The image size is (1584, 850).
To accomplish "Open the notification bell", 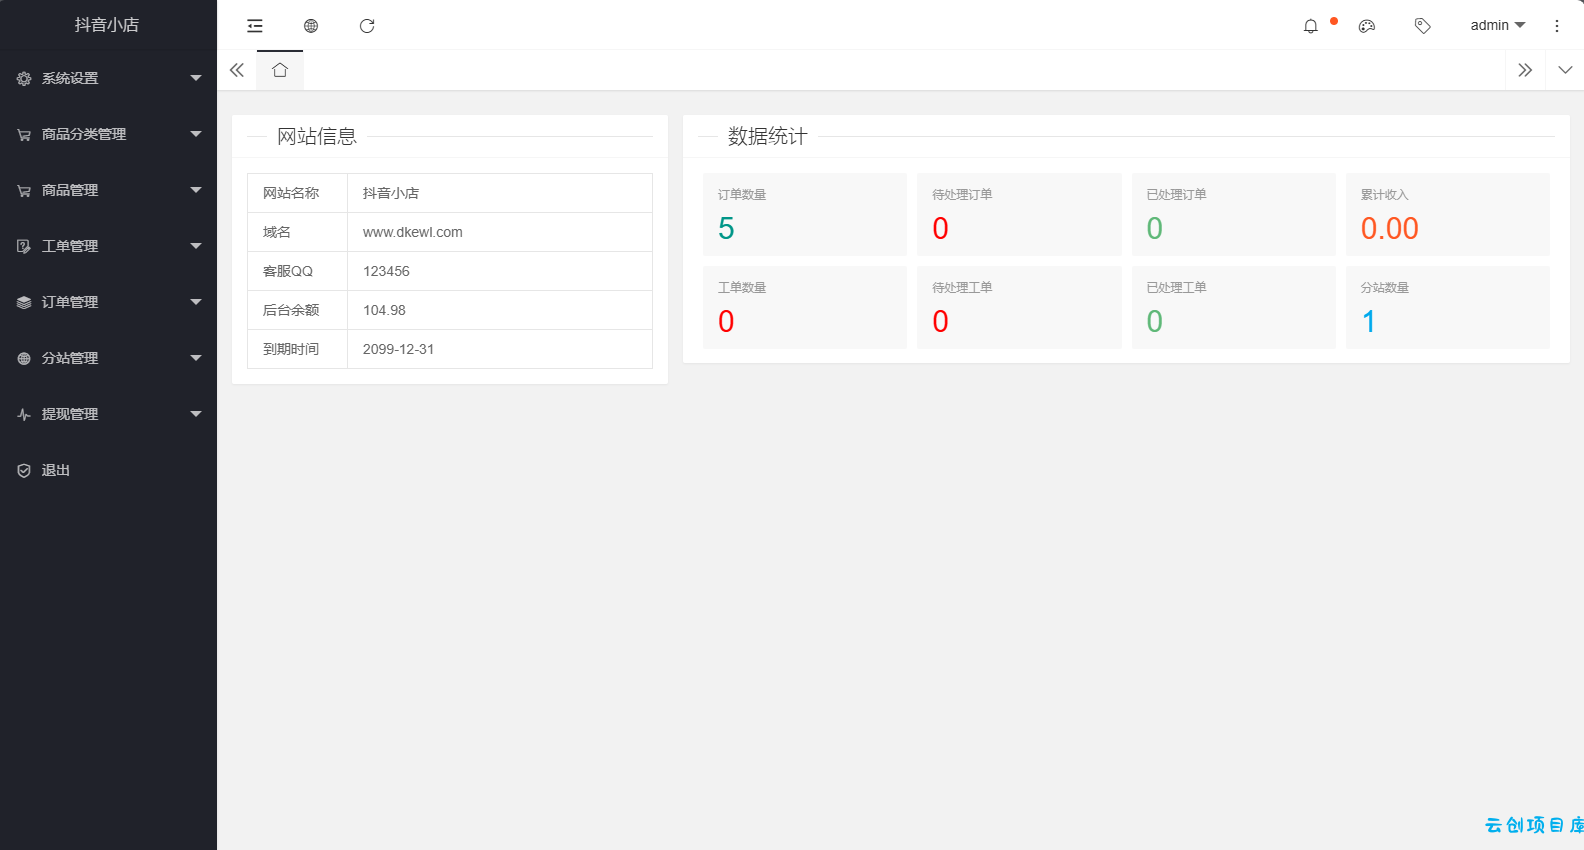I will [x=1311, y=26].
